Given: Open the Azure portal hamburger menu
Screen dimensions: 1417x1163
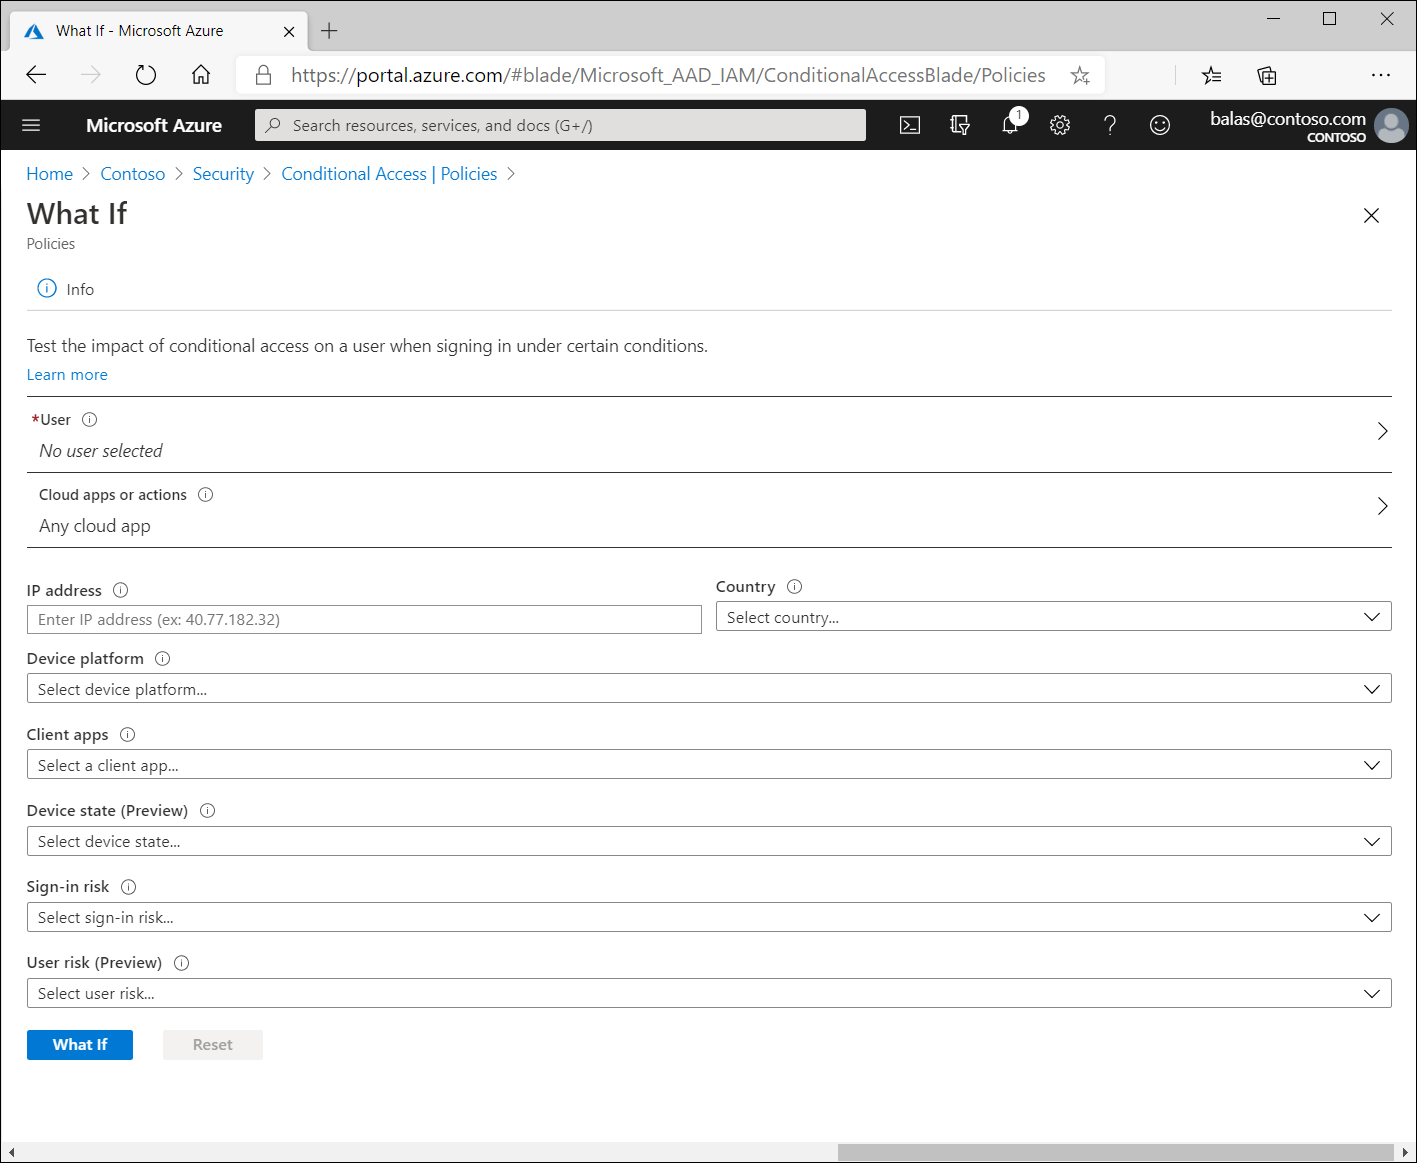Looking at the screenshot, I should click(31, 125).
